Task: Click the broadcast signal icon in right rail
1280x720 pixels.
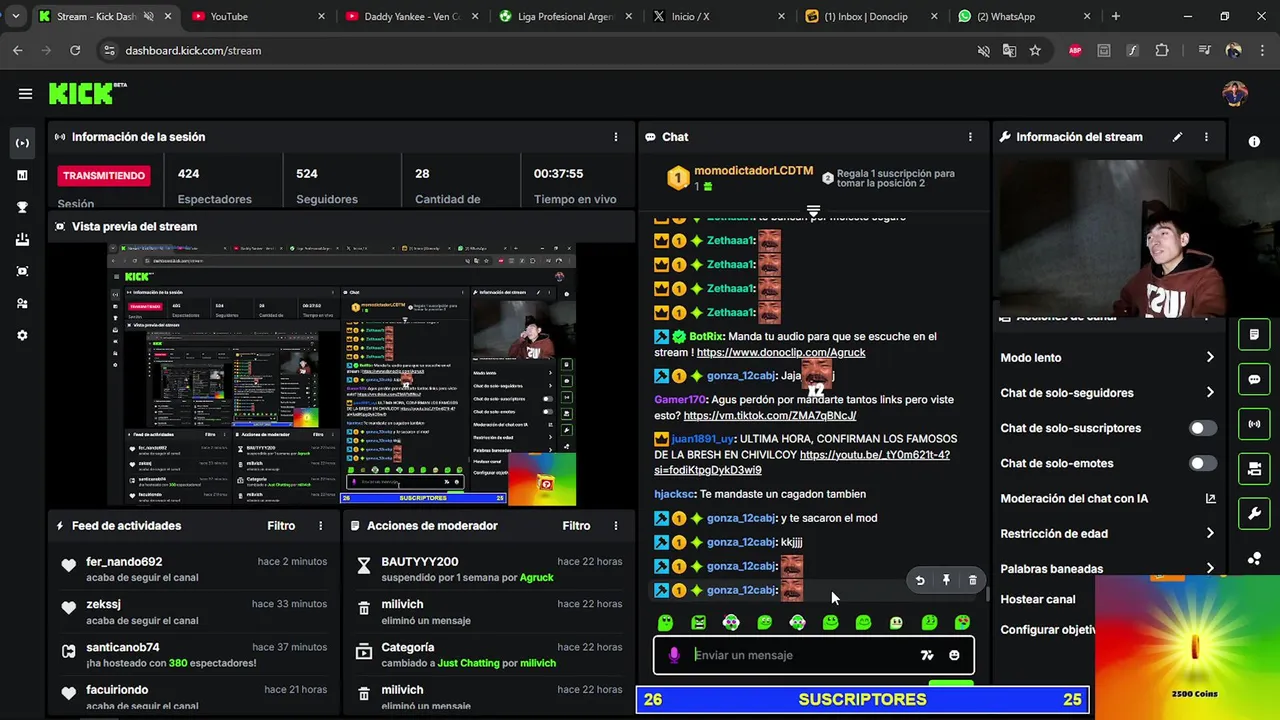Action: (1254, 424)
